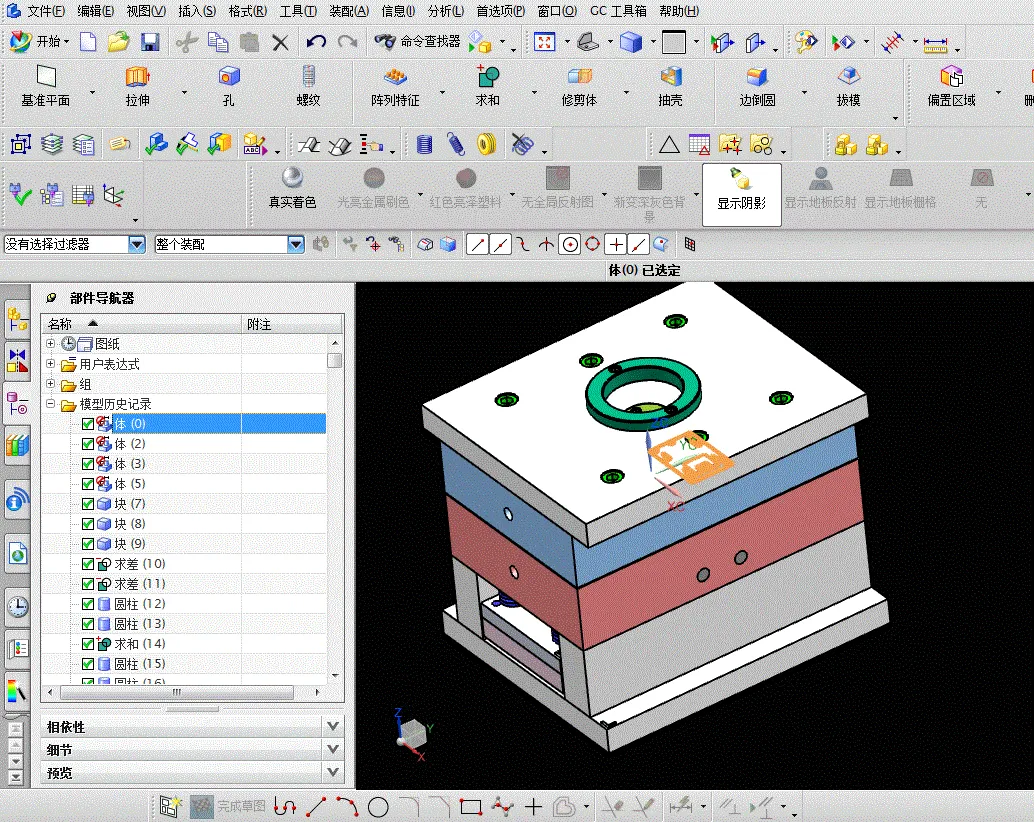Expand the 用户表达式 tree node
Viewport: 1034px width, 822px height.
click(x=50, y=363)
